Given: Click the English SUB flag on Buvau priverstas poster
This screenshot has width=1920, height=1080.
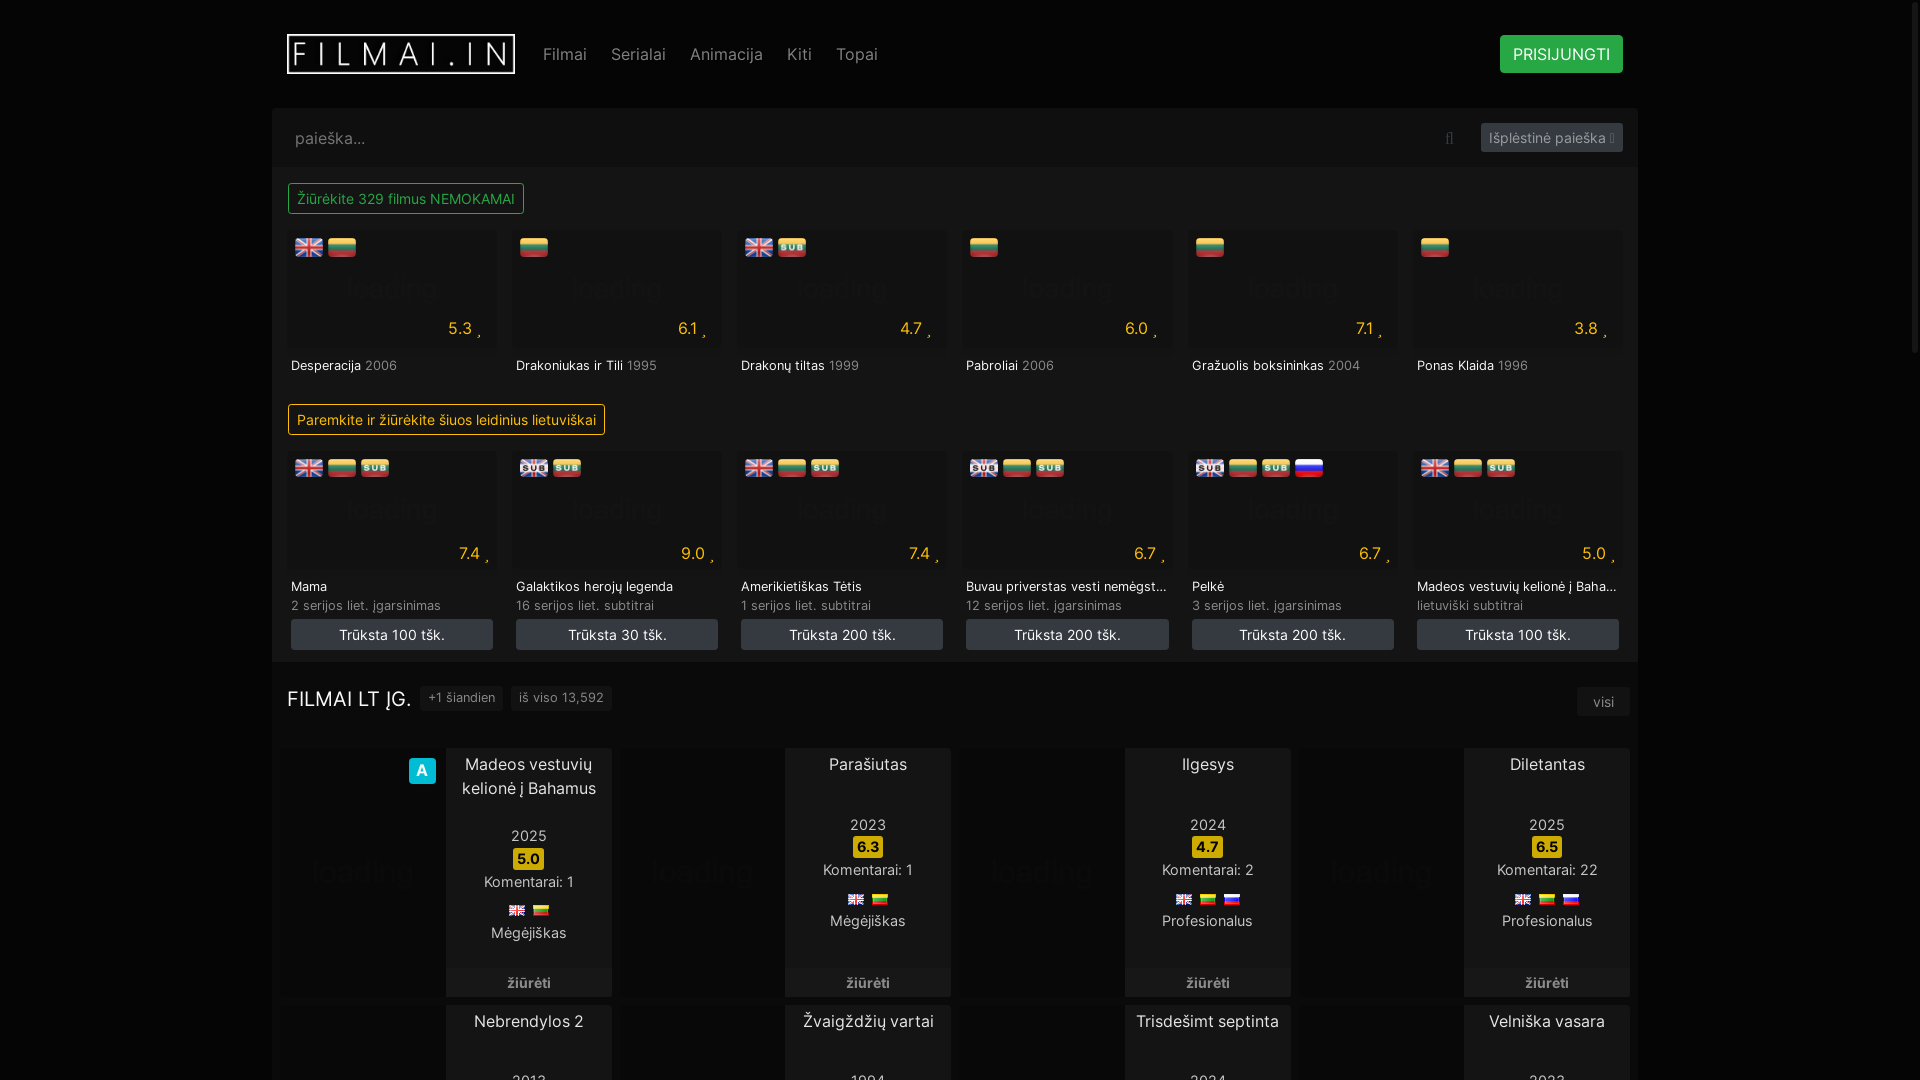Looking at the screenshot, I should (x=984, y=468).
